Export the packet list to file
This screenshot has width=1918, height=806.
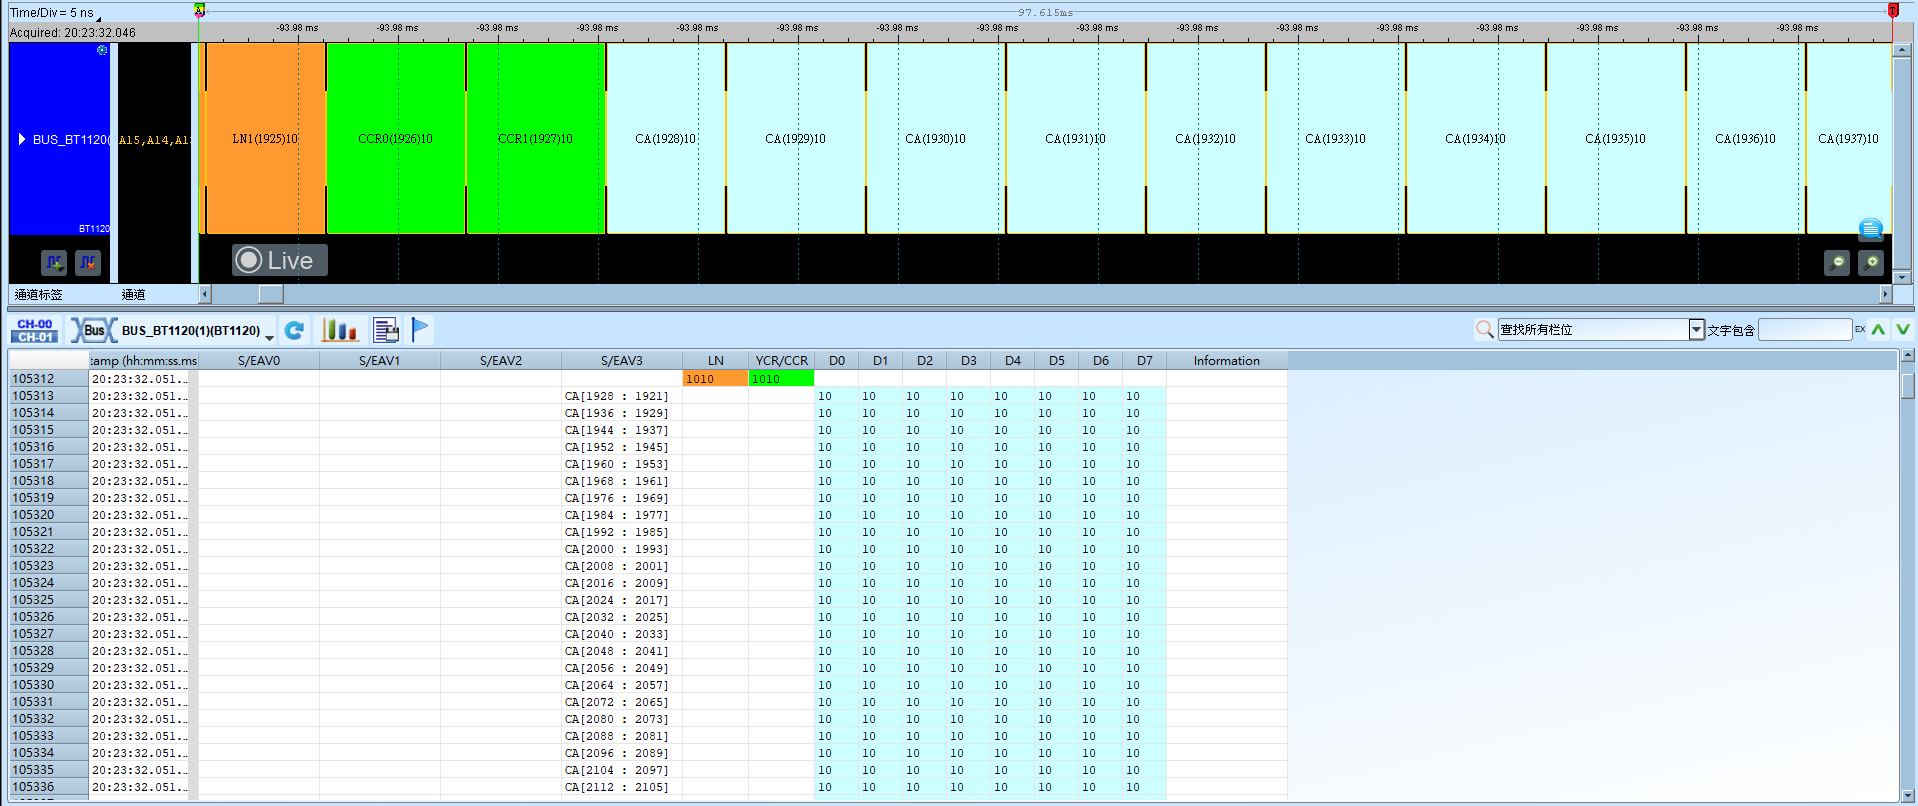click(386, 330)
